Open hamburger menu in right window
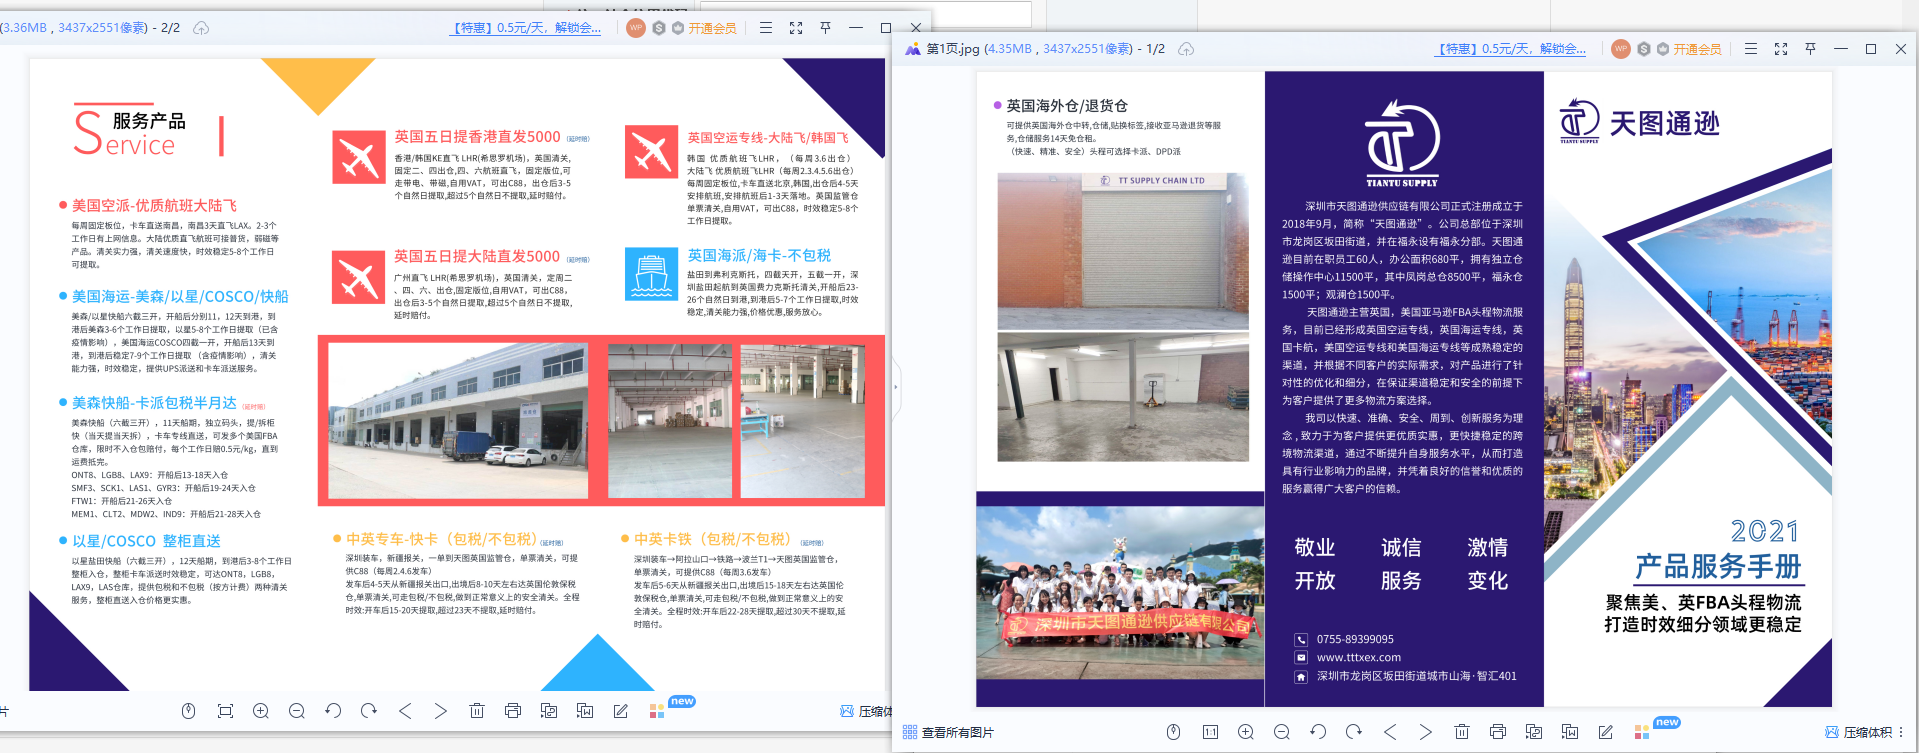Viewport: 1919px width, 753px height. coord(1751,49)
